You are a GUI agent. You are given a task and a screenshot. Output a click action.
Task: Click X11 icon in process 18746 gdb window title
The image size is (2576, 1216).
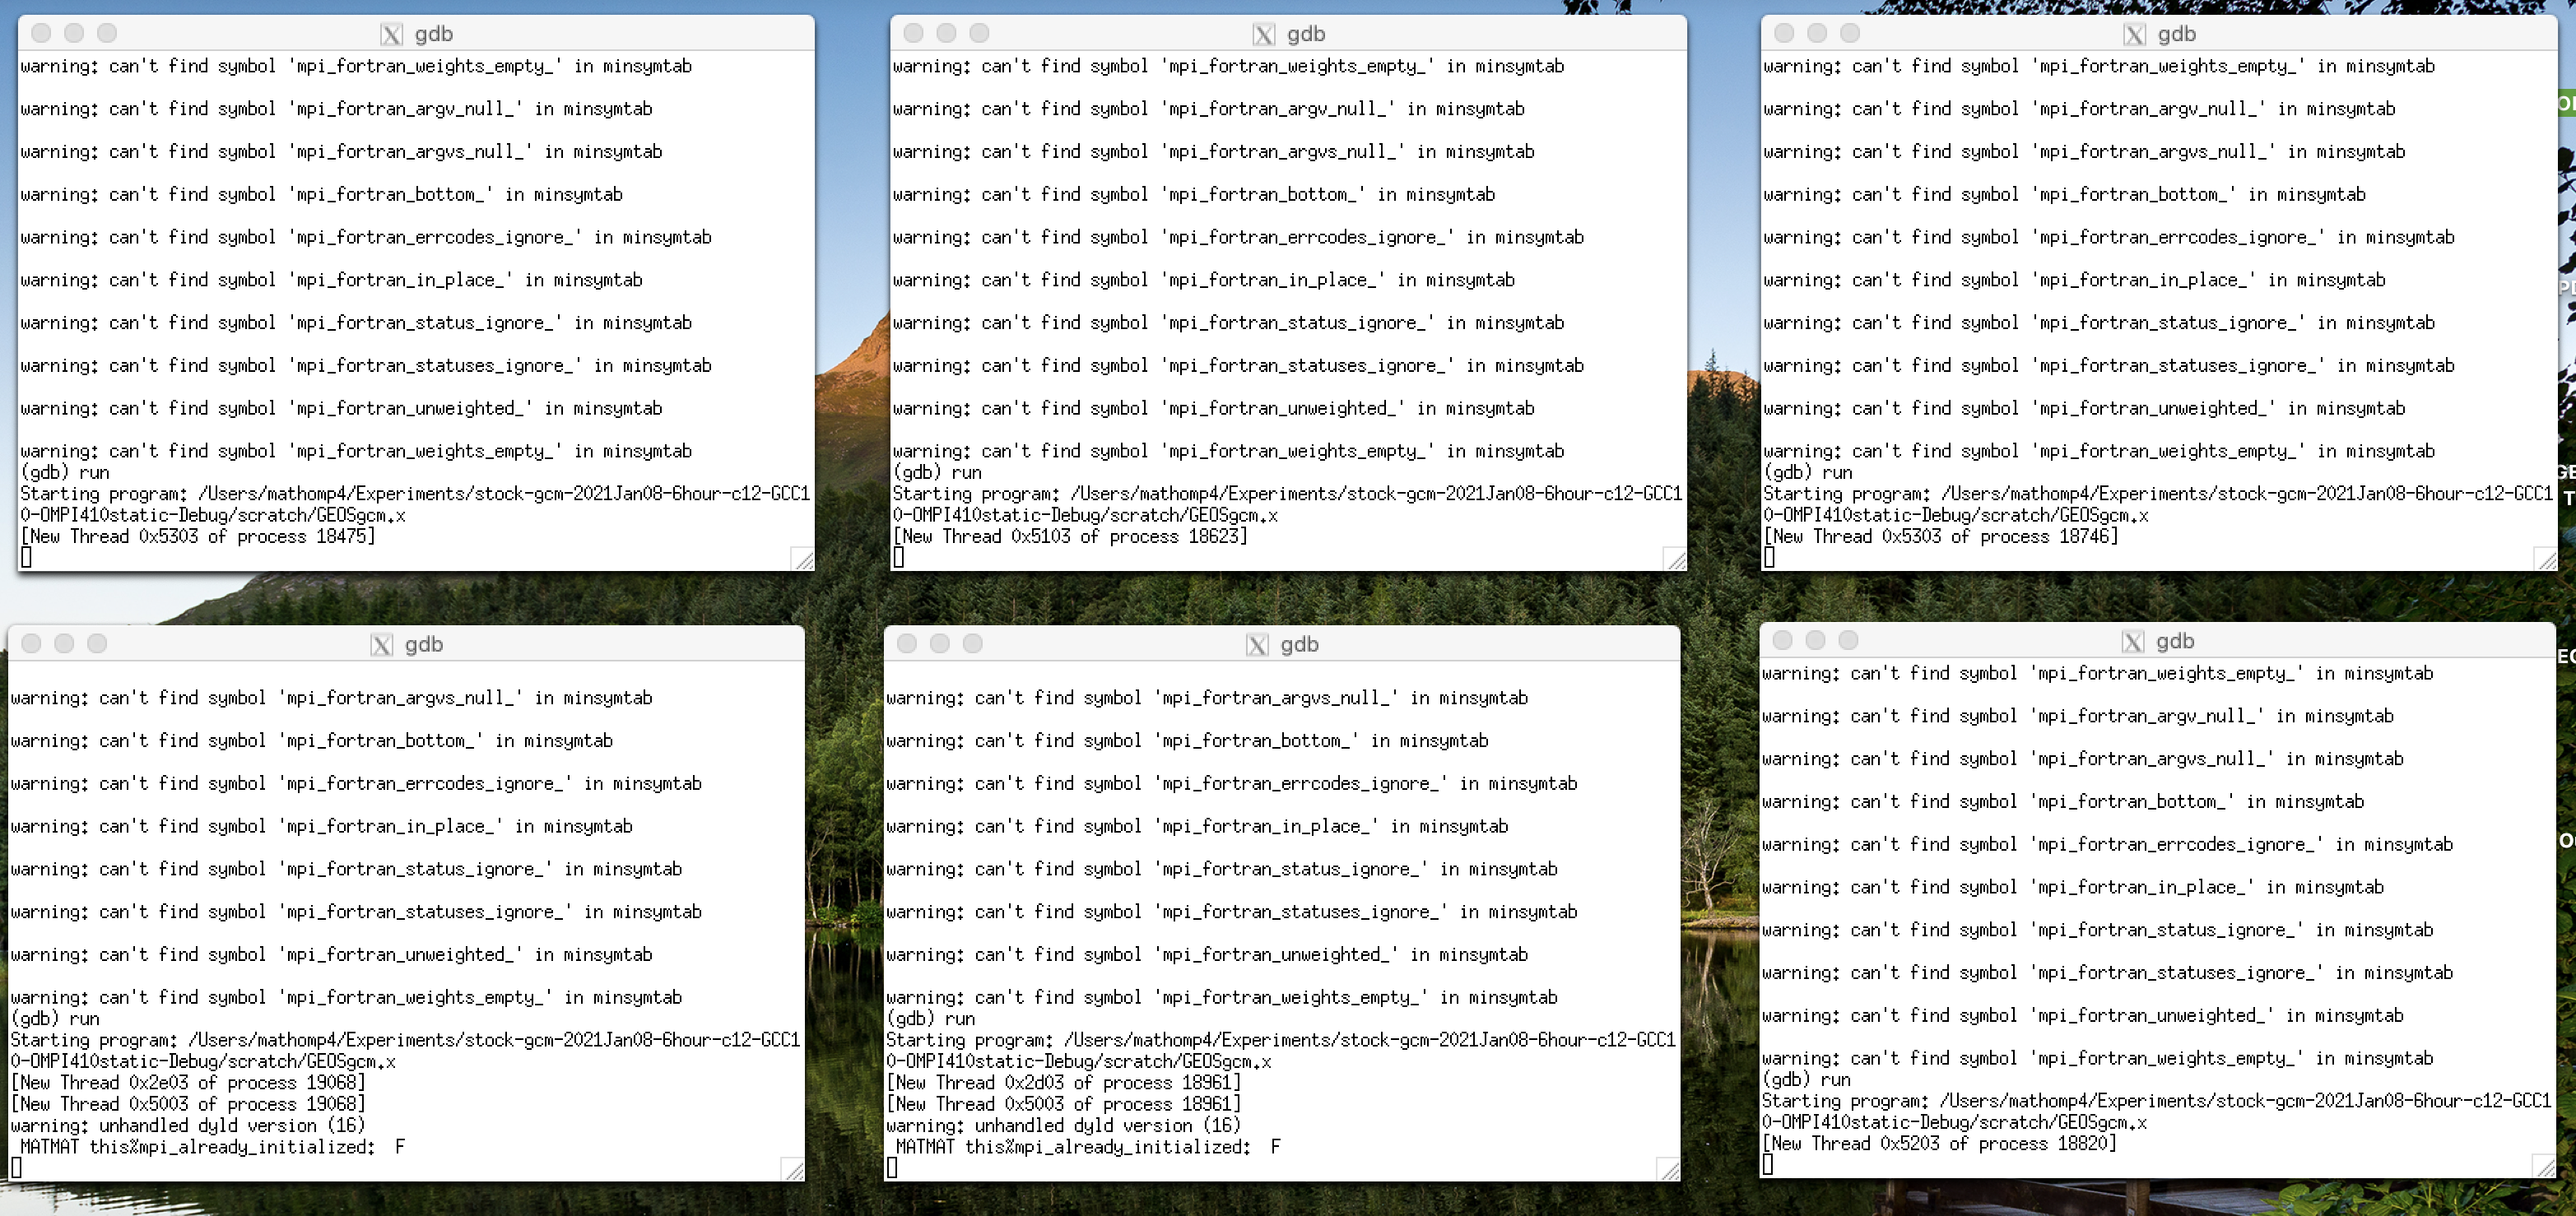click(x=2134, y=35)
